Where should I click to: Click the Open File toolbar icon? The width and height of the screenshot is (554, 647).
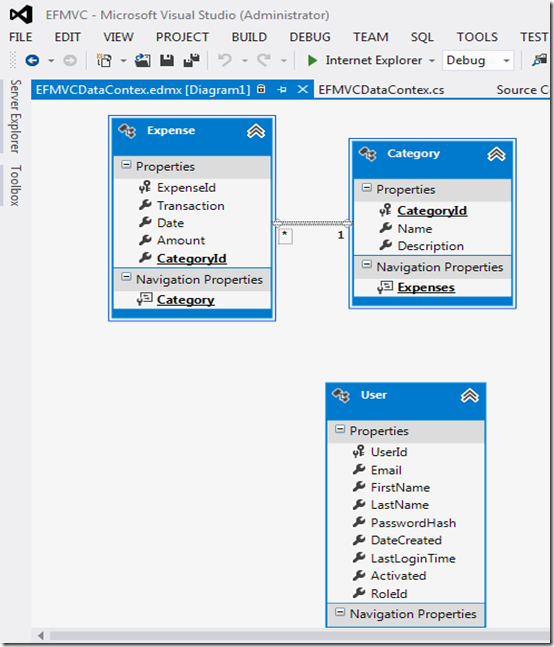coord(143,61)
